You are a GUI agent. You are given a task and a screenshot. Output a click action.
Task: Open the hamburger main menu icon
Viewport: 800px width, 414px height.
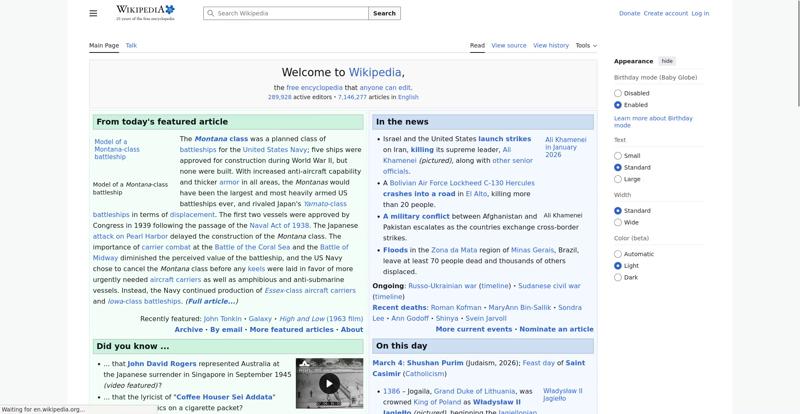(93, 13)
